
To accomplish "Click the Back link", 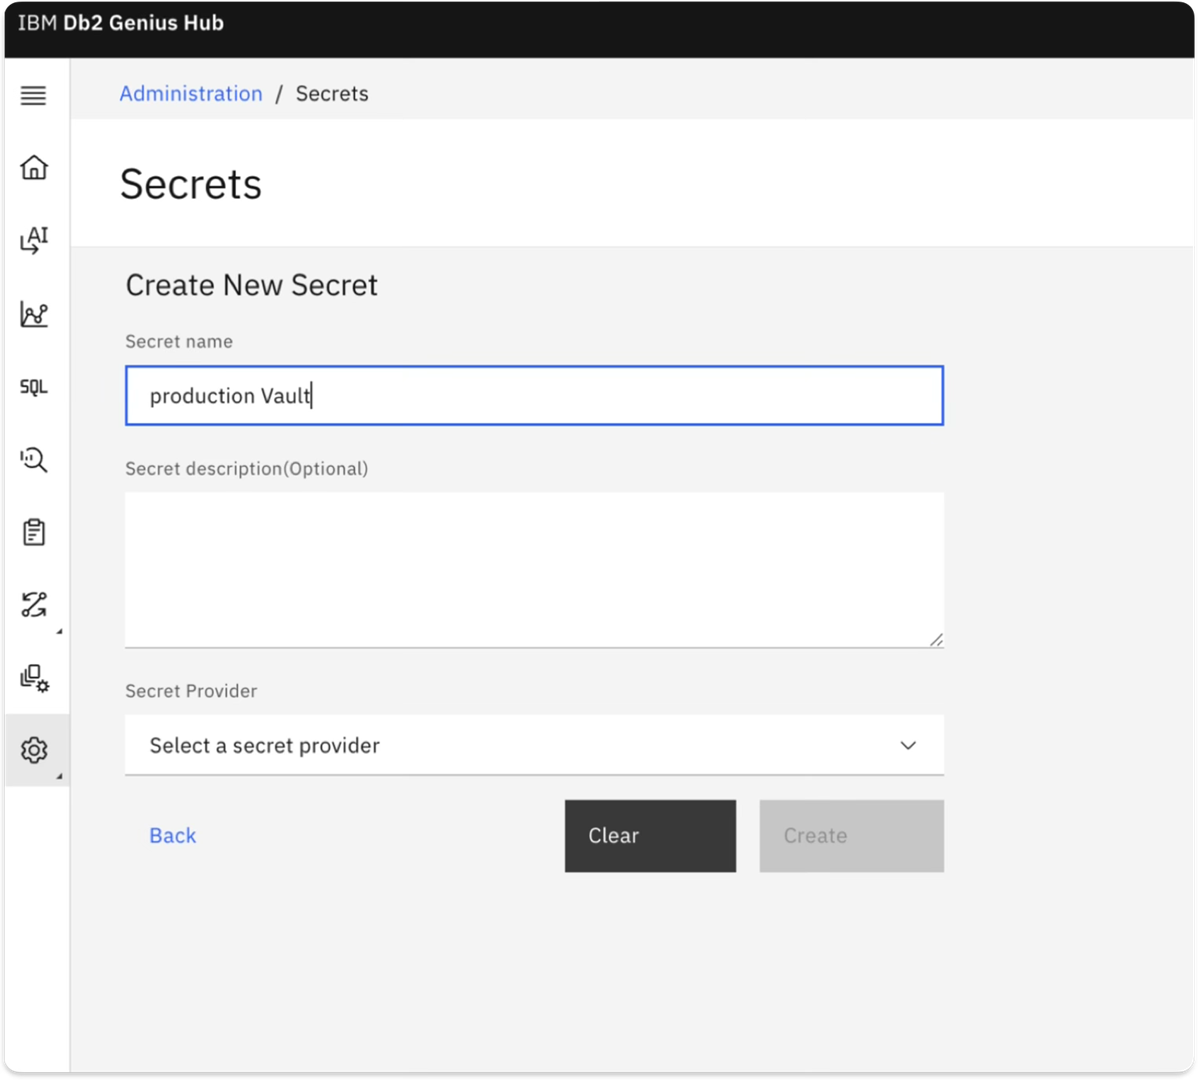I will click(173, 835).
